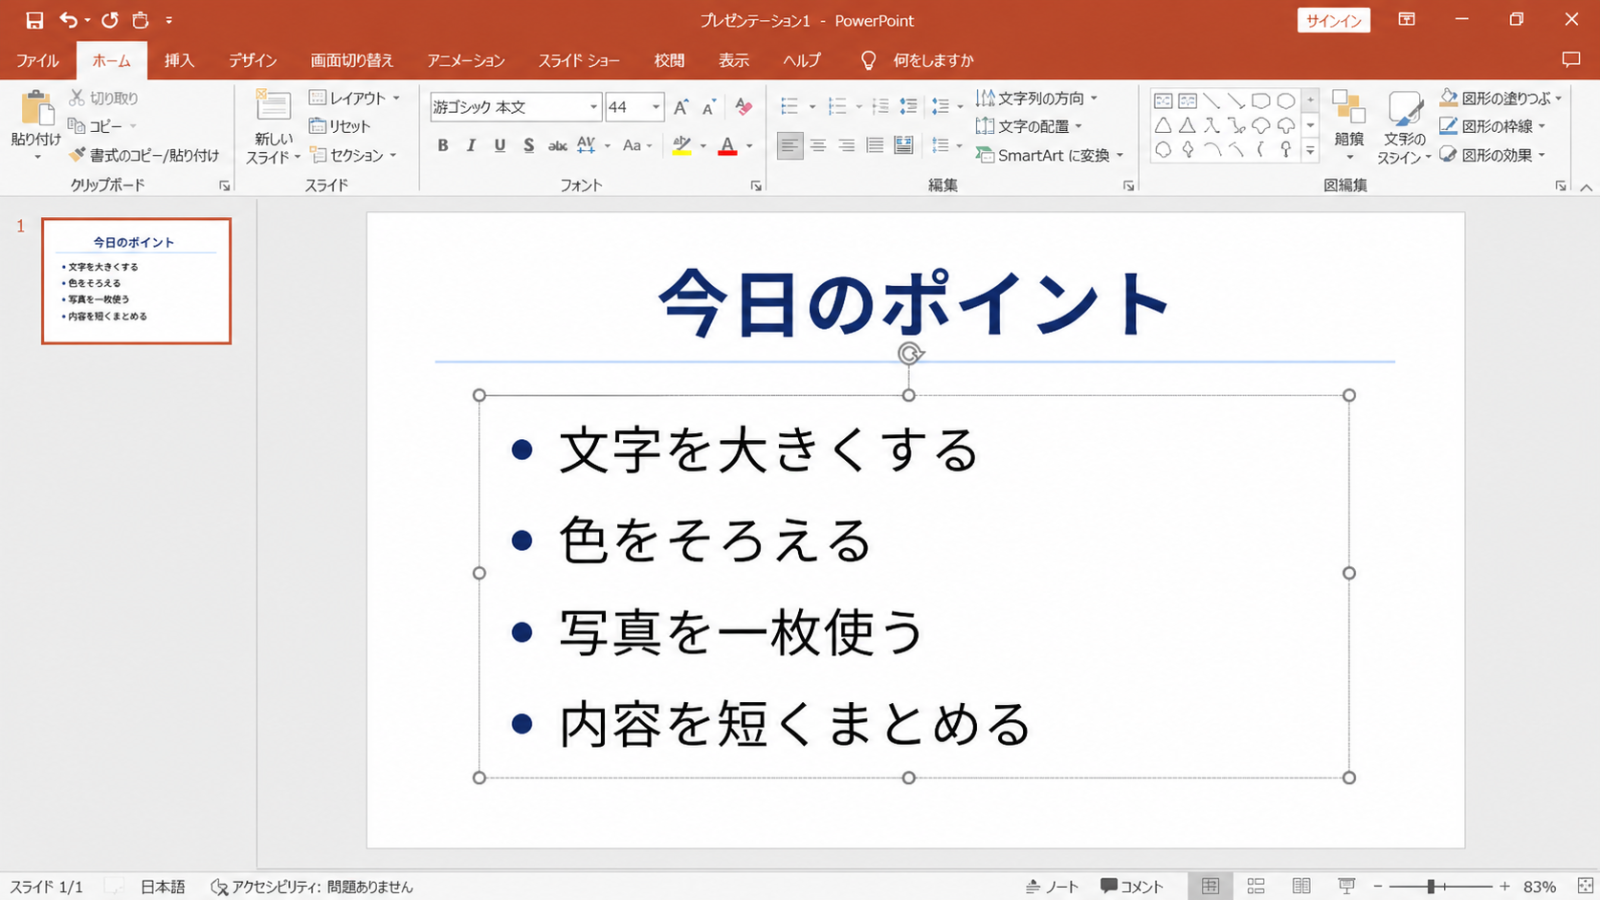Open 図形の枠線 shape outline
Screen dimensions: 1600x900
pos(1492,126)
